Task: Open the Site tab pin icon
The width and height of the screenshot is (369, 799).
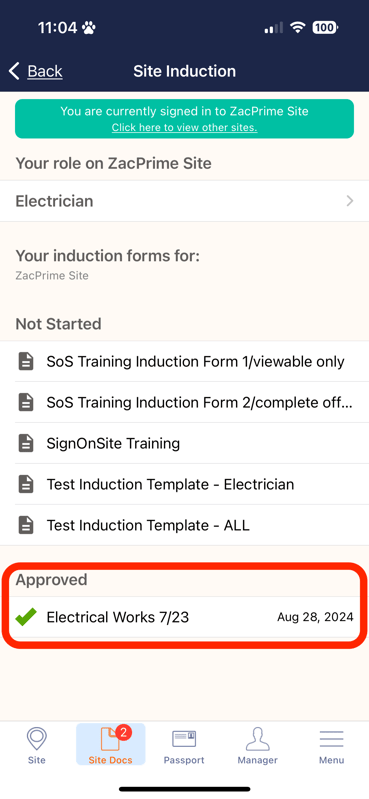Action: 37,739
